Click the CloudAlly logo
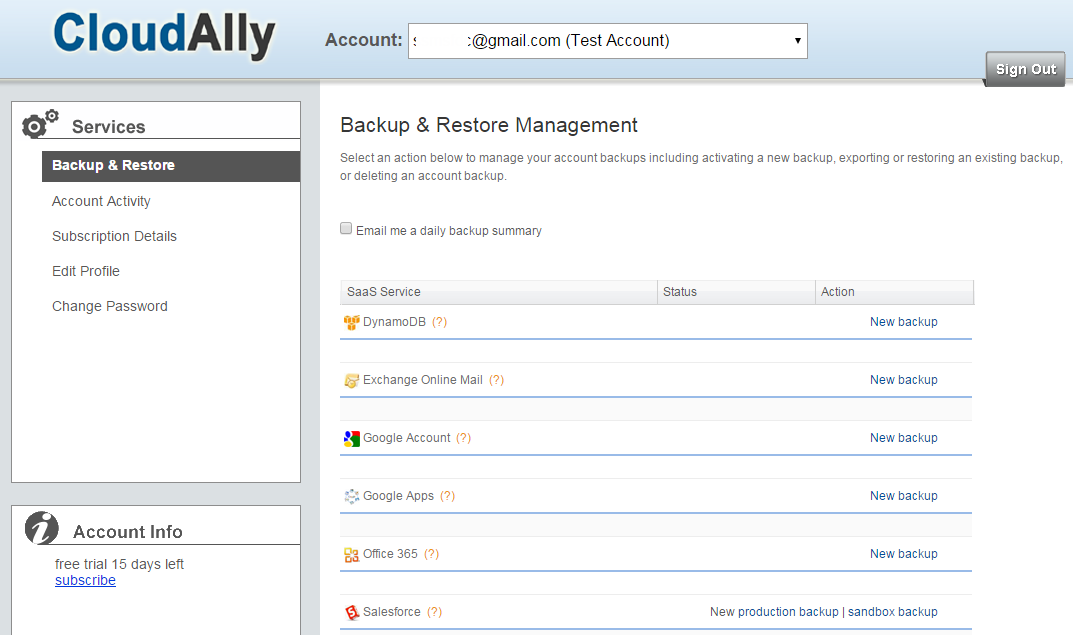1073x635 pixels. (163, 33)
